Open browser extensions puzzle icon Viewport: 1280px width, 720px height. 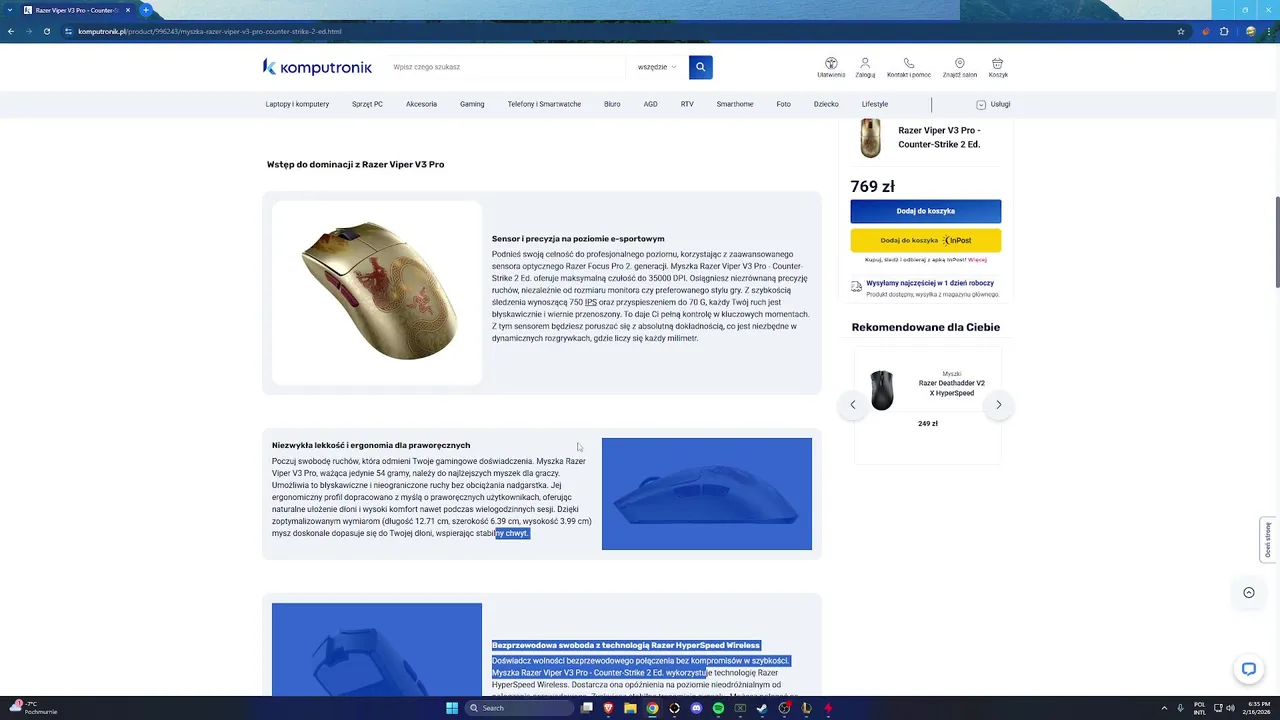[1224, 31]
